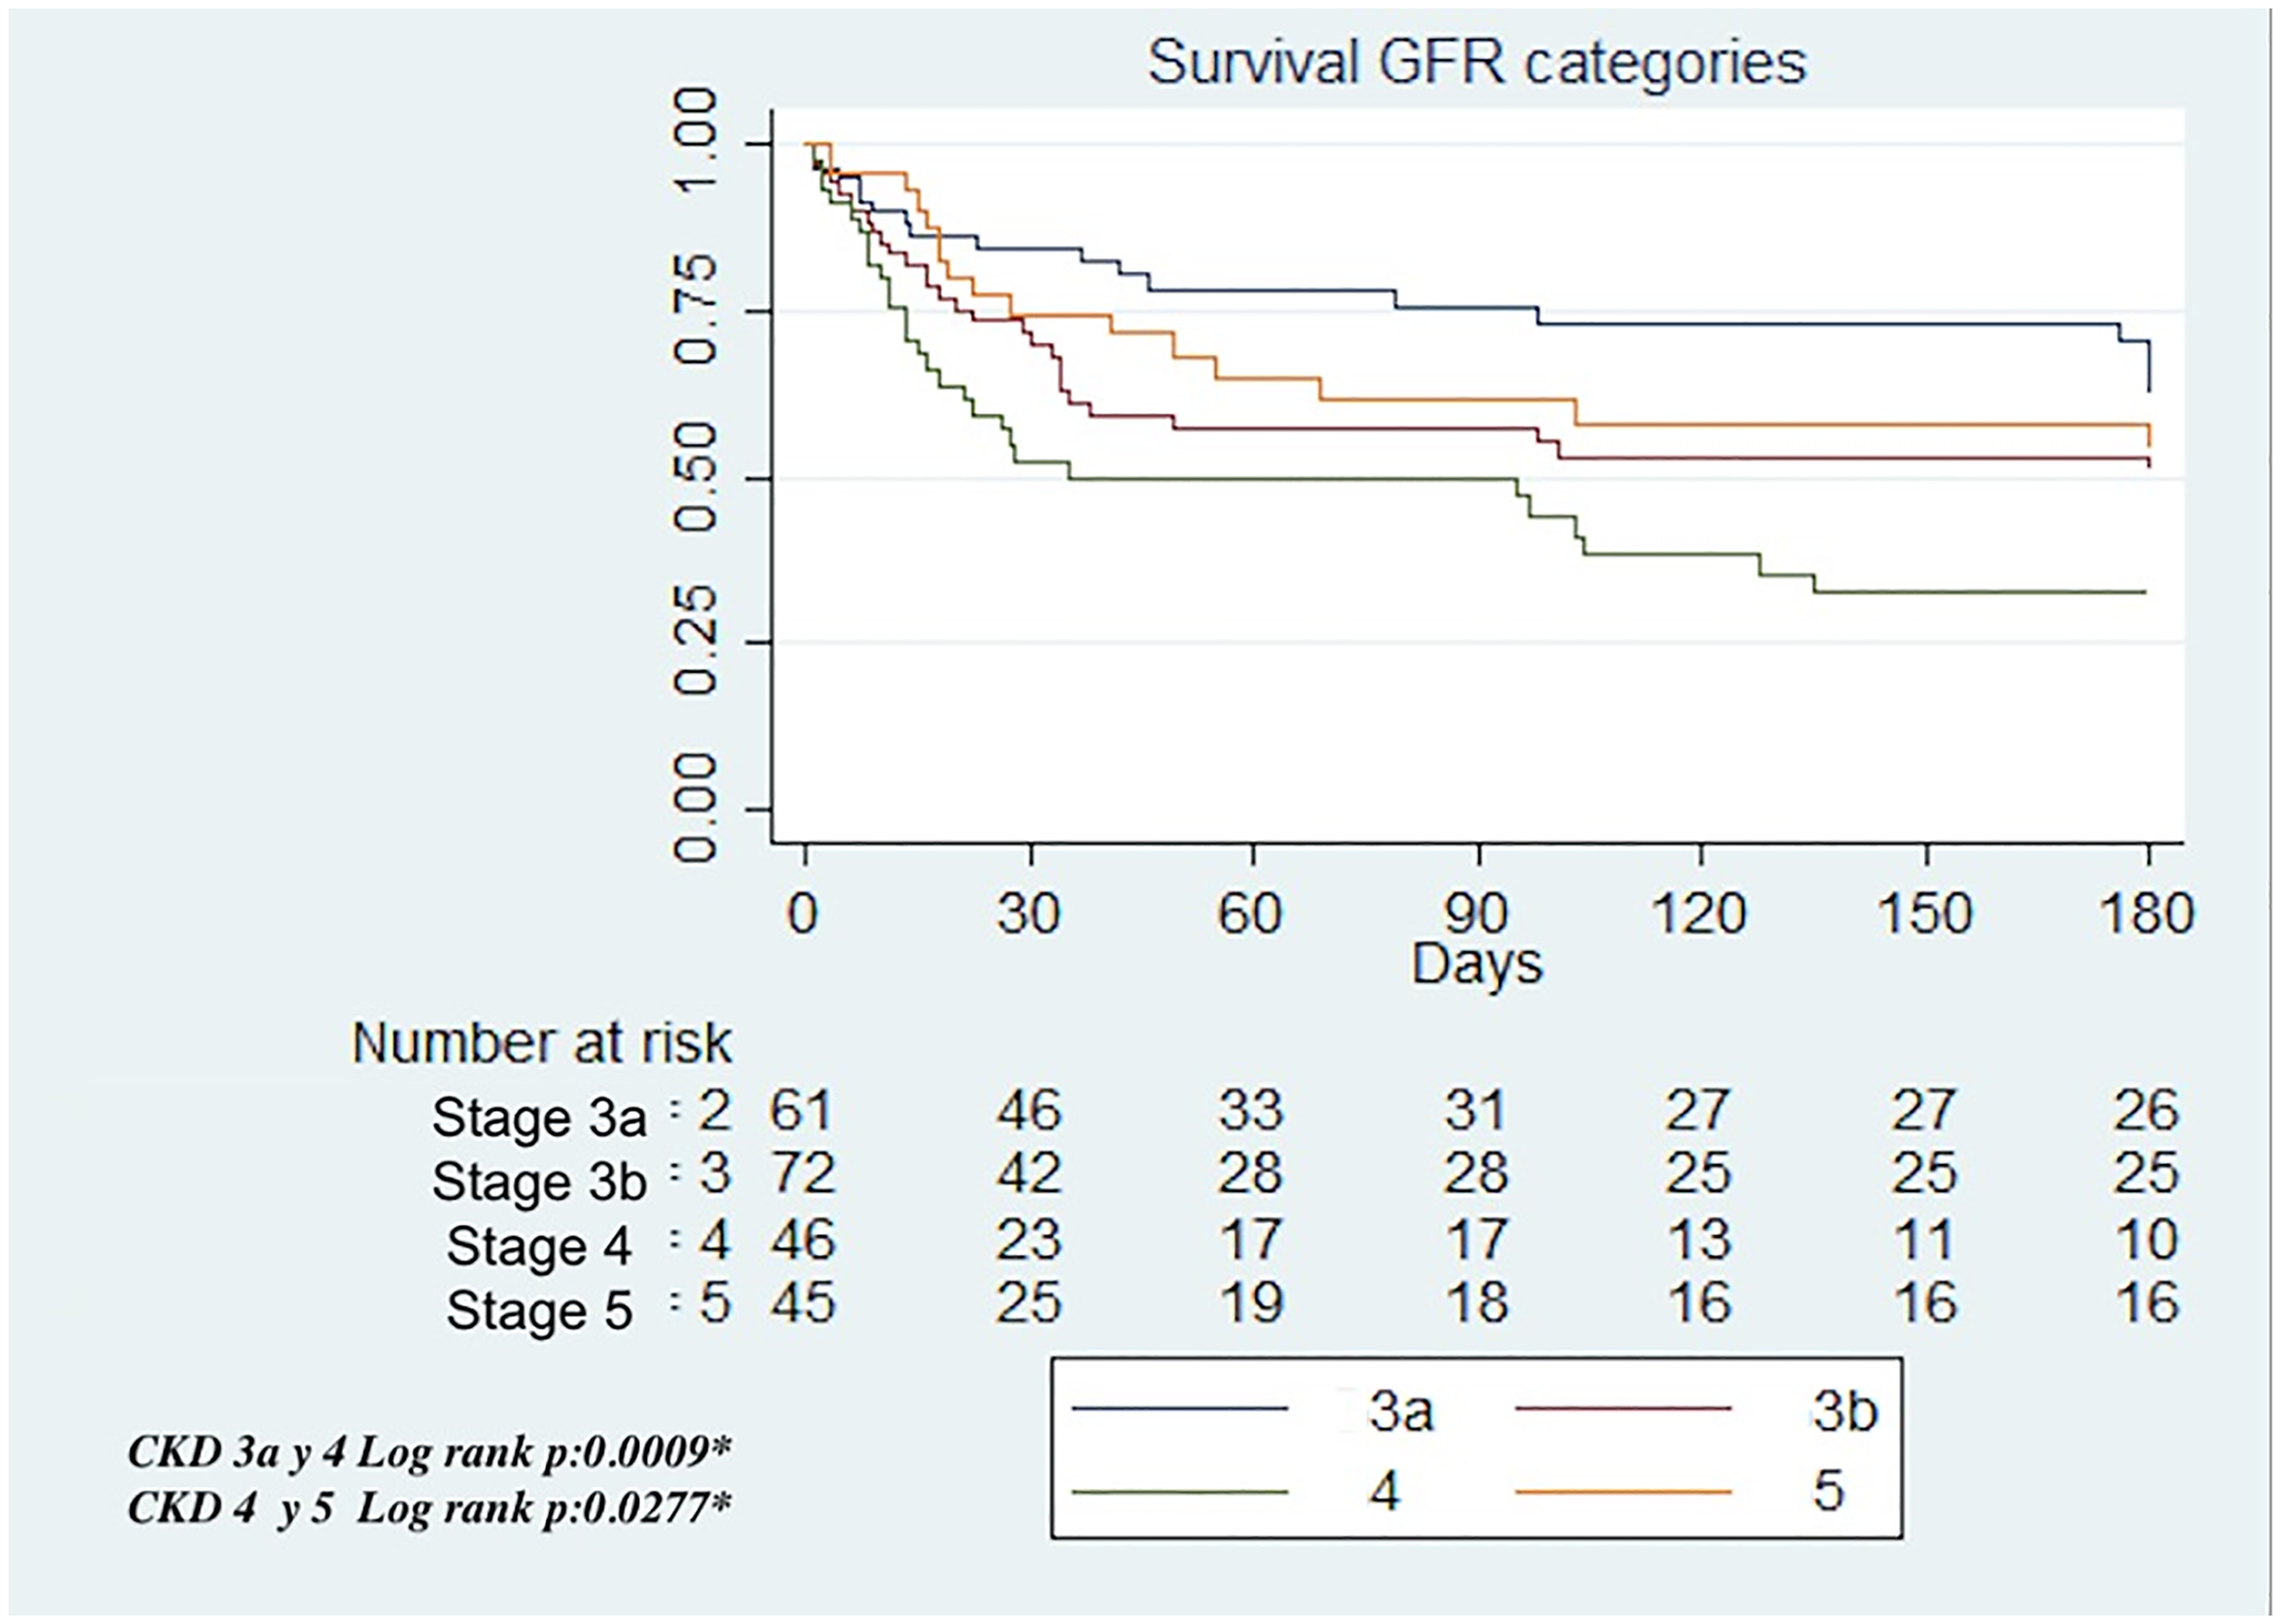Click the Stage 4 row label
The image size is (2283, 1624).
[539, 1246]
